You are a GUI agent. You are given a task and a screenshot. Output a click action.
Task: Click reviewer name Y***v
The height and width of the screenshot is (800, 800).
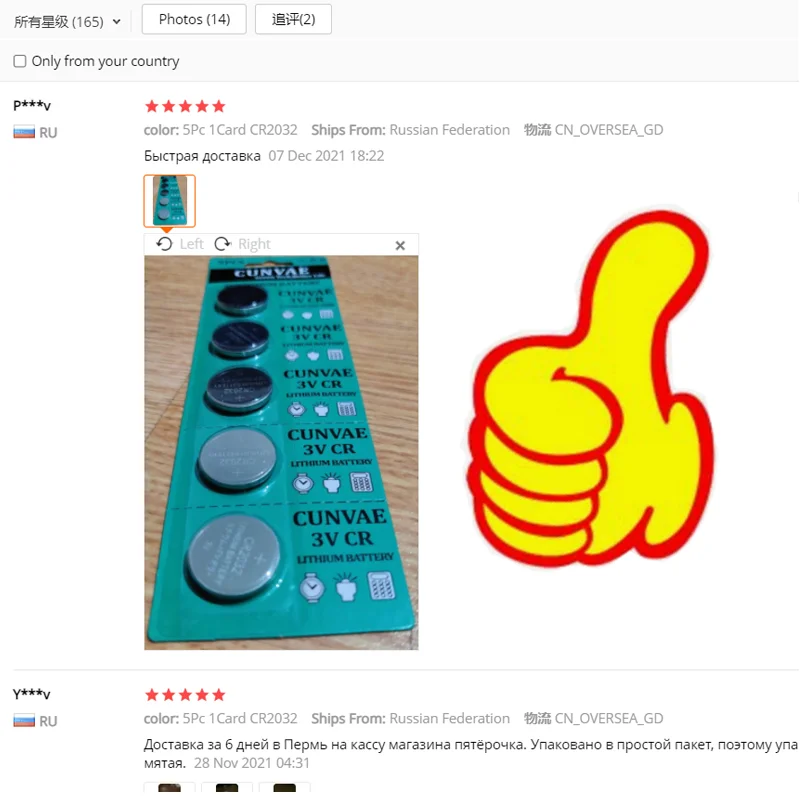point(32,694)
